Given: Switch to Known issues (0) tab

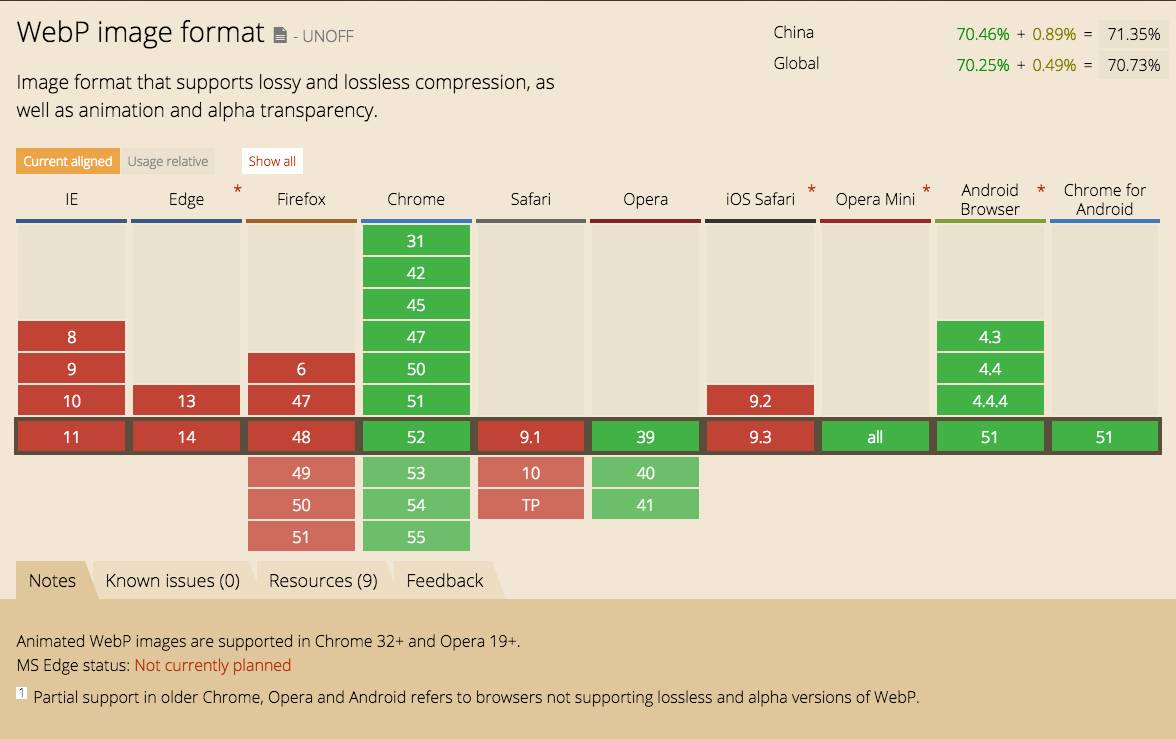Looking at the screenshot, I should (172, 581).
